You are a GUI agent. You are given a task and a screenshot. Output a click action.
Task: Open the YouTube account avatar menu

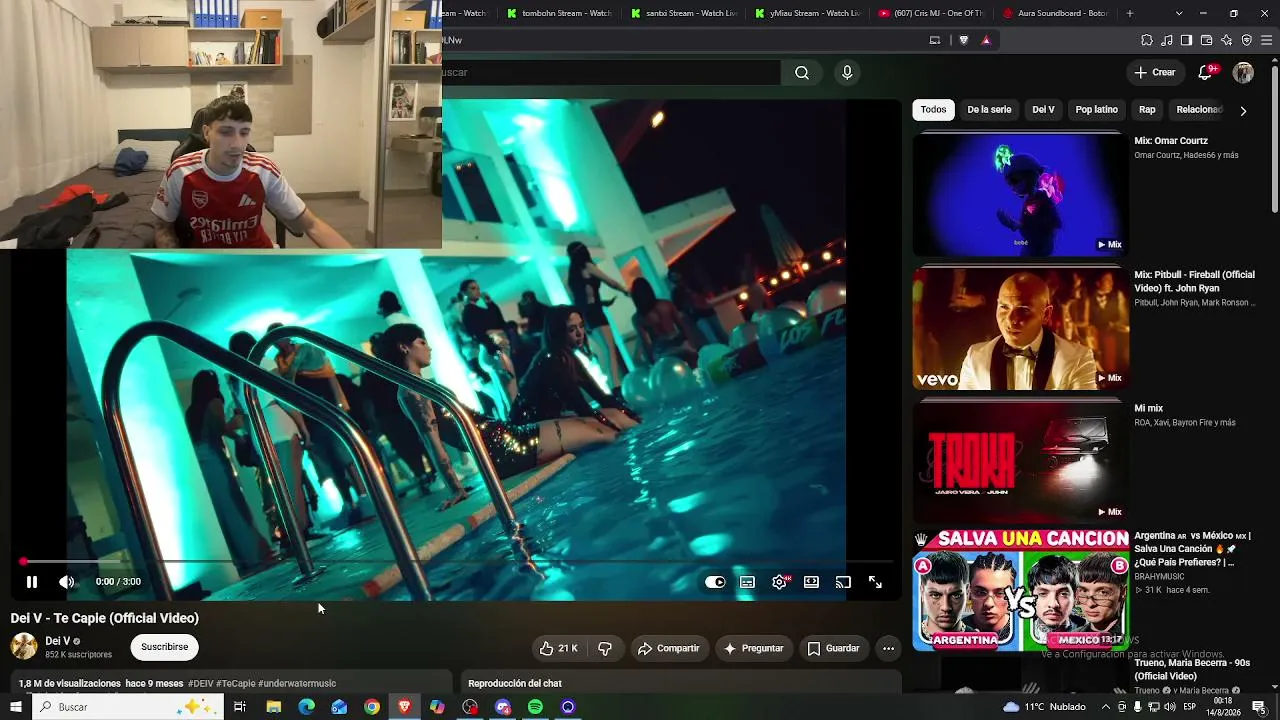(x=1243, y=72)
